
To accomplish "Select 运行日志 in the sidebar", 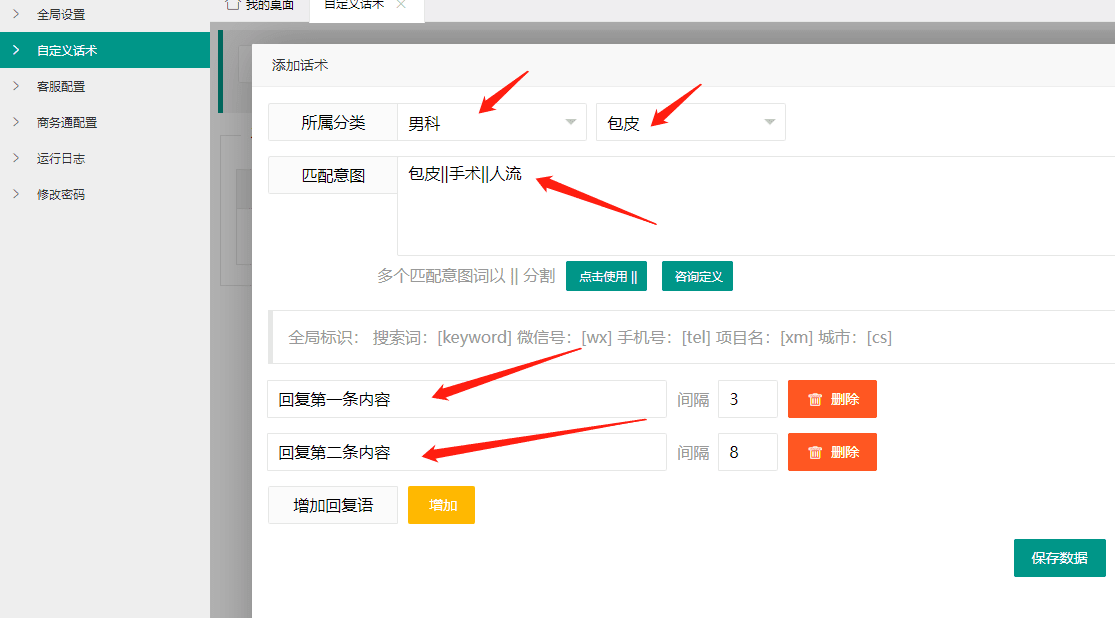I will click(x=61, y=158).
